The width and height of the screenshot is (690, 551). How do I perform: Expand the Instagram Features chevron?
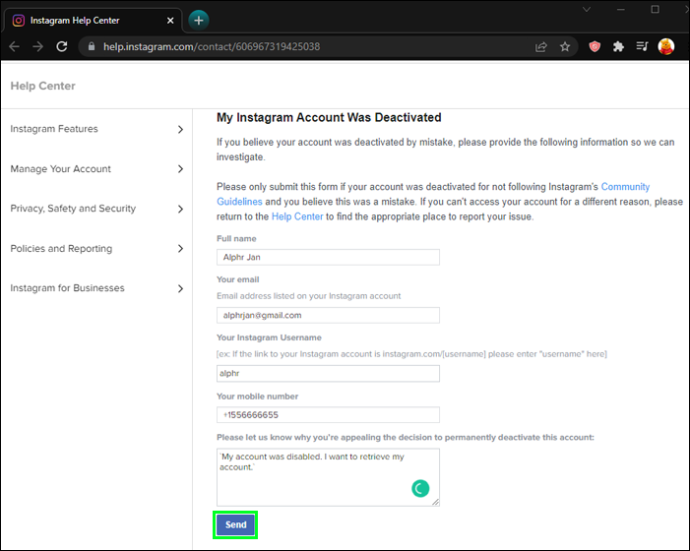180,129
